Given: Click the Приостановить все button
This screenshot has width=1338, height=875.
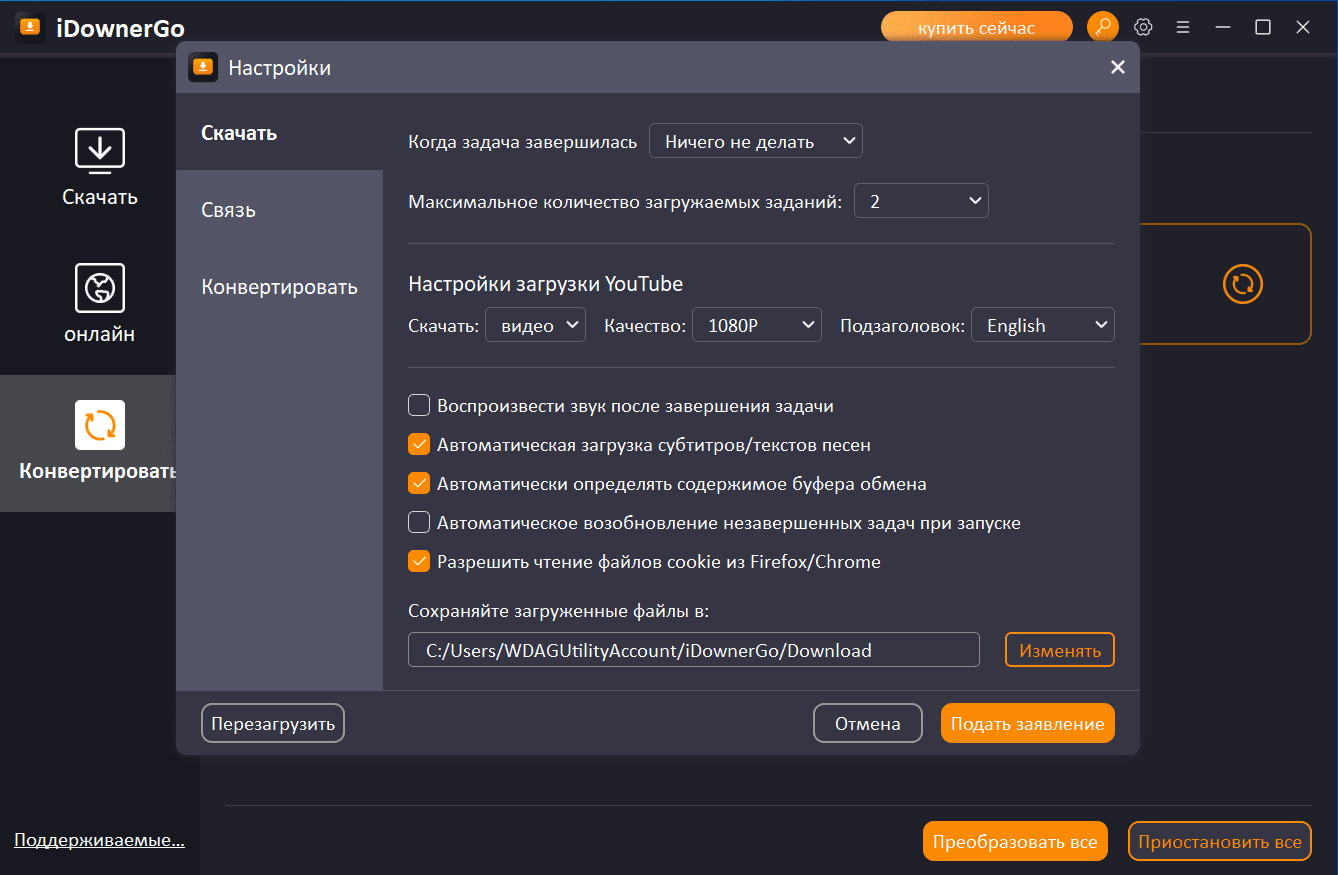Looking at the screenshot, I should click(x=1219, y=841).
